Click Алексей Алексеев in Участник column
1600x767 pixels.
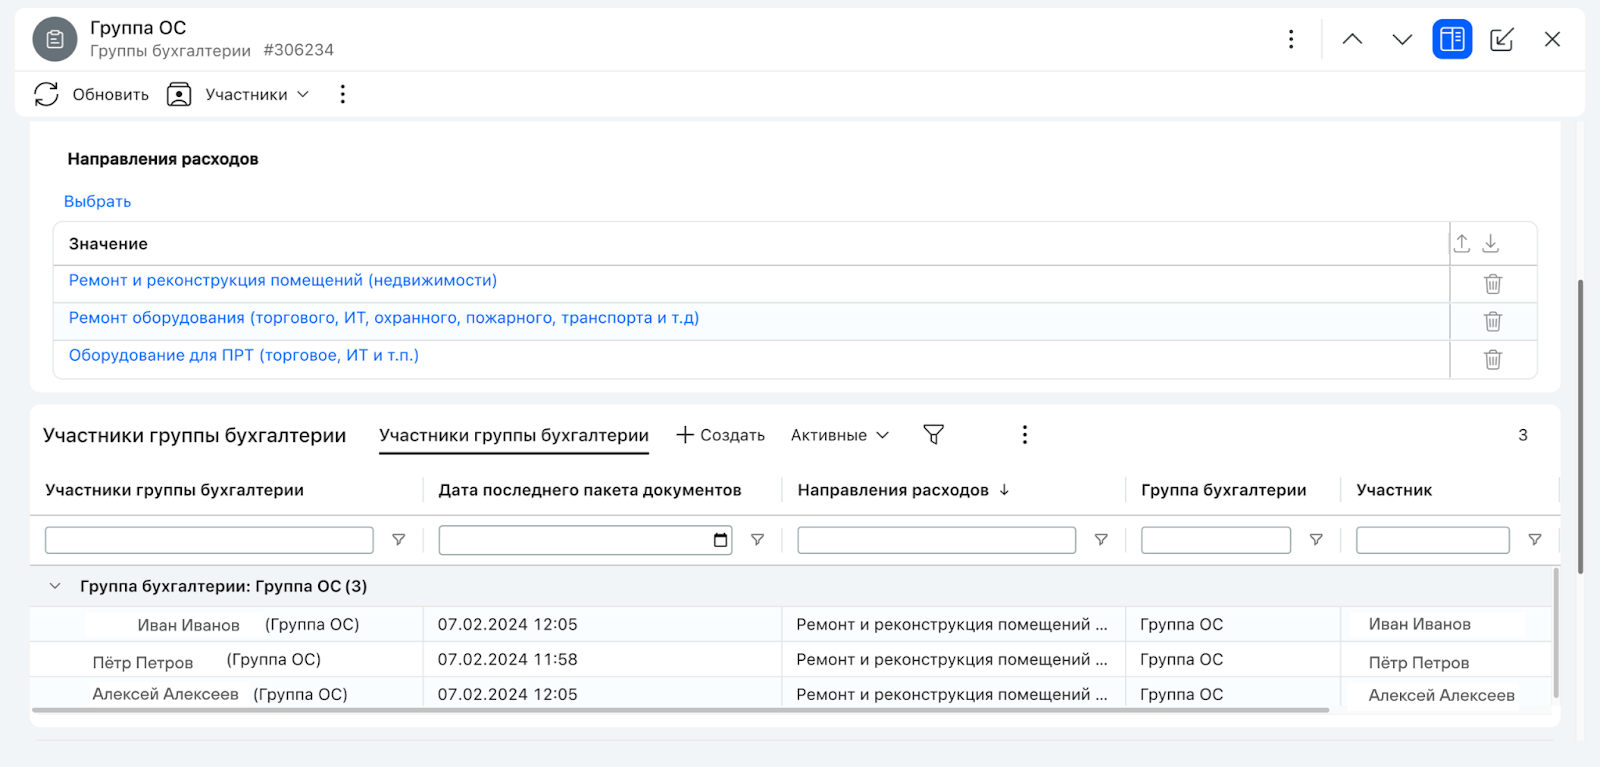click(1441, 695)
